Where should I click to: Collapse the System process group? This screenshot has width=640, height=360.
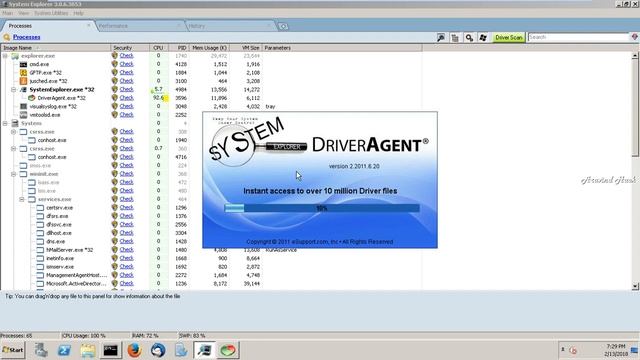pyautogui.click(x=5, y=123)
